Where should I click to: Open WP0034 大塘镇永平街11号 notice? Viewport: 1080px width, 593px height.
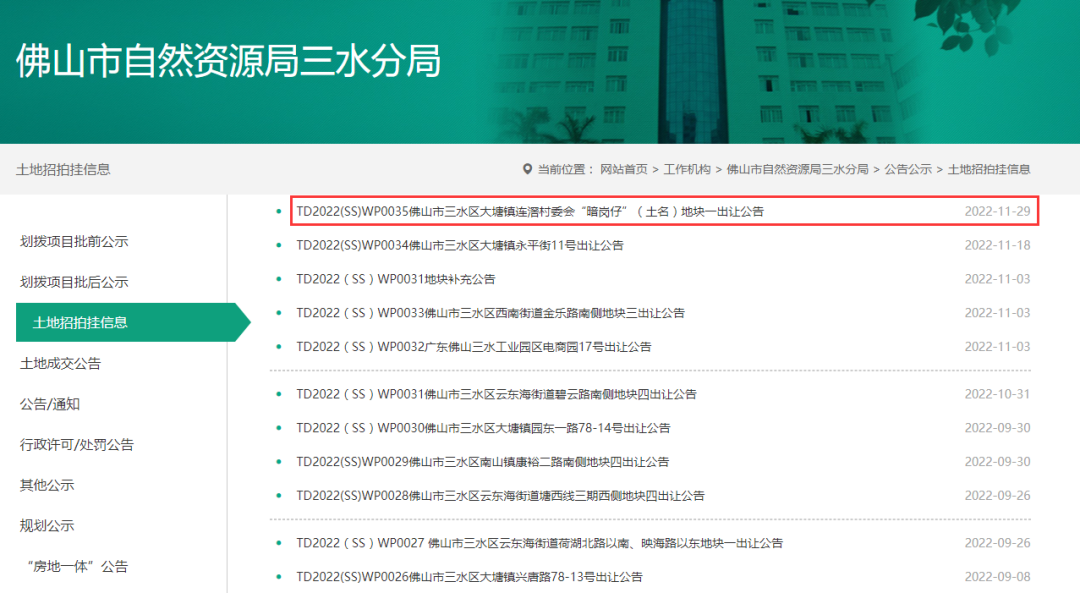point(460,246)
